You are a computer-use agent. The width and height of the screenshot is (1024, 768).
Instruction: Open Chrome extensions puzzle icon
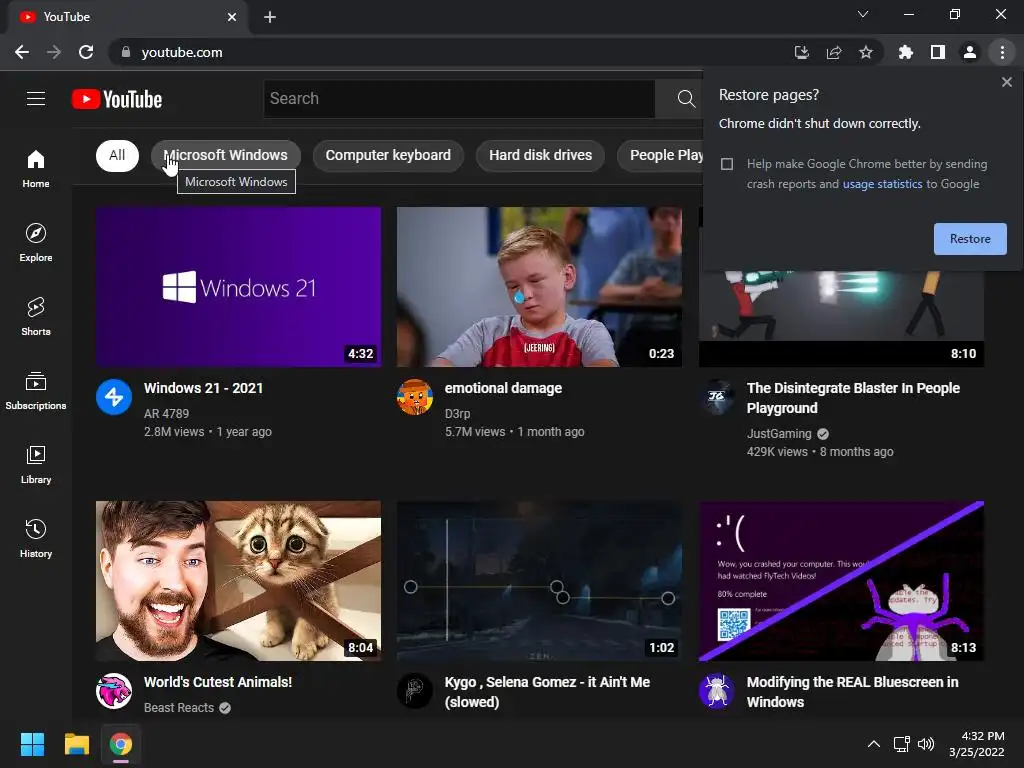pyautogui.click(x=906, y=52)
